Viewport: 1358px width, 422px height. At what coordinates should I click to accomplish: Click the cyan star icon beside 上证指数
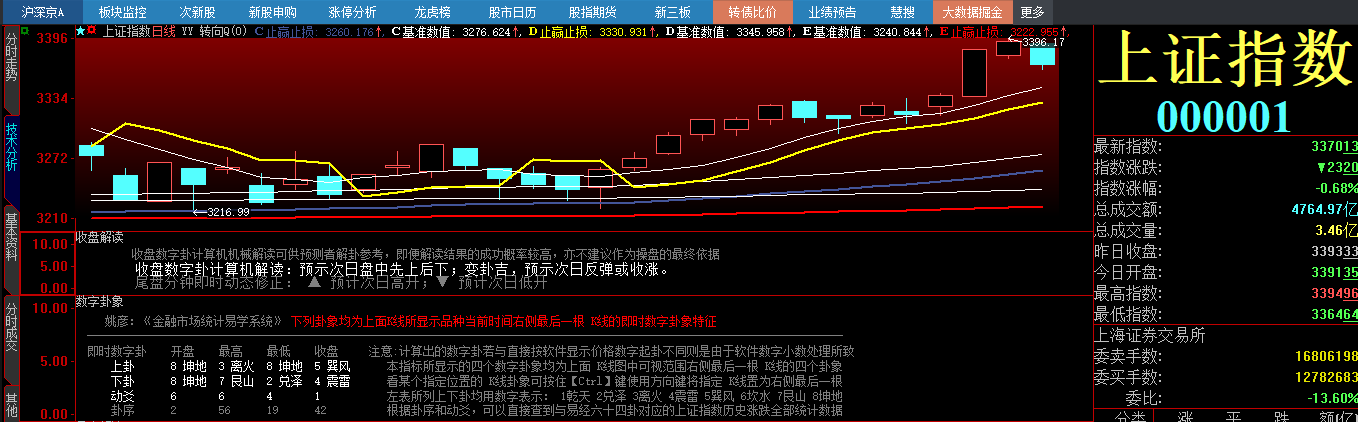tap(80, 31)
